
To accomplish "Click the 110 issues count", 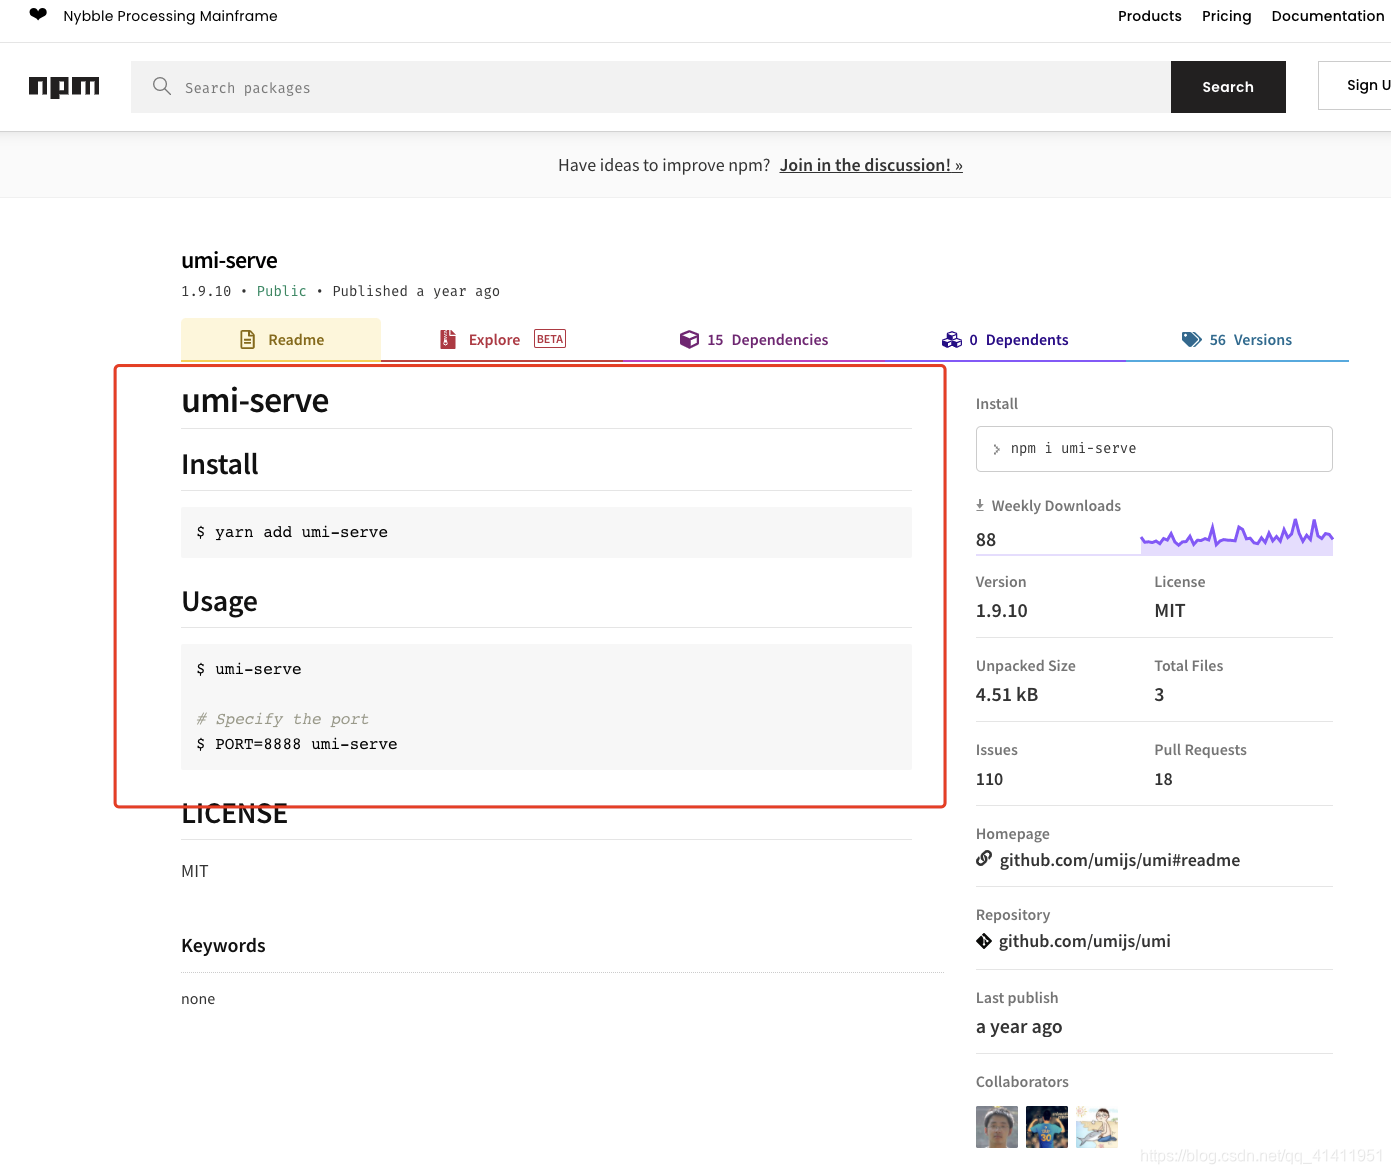I will [x=989, y=779].
